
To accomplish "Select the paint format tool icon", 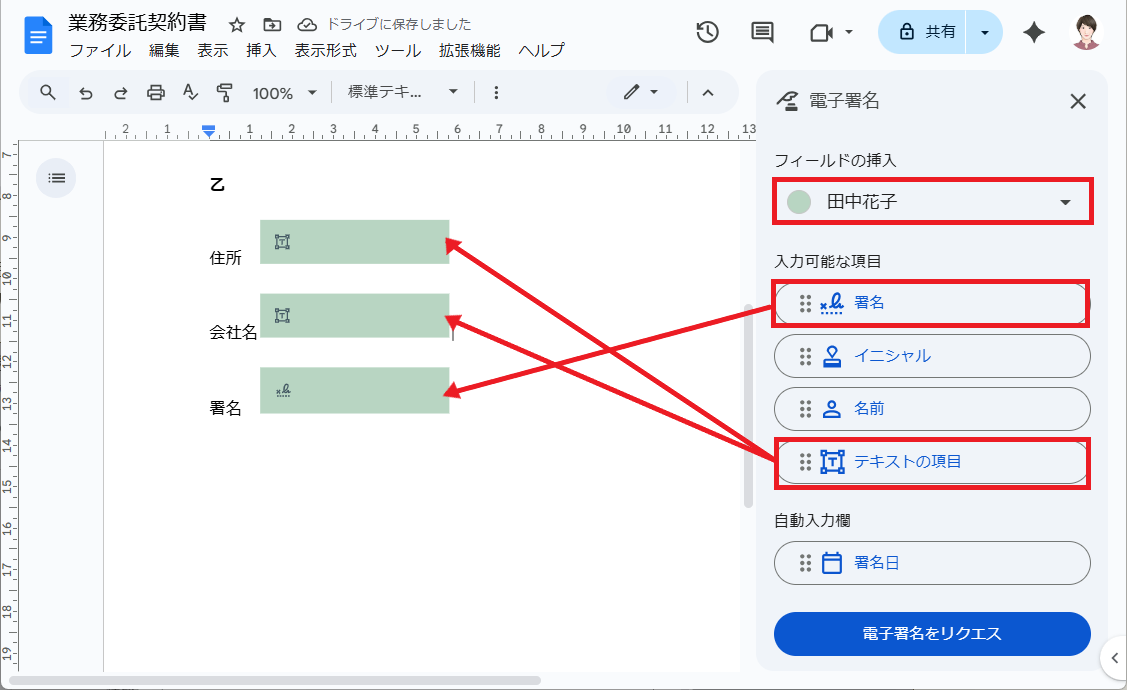I will (x=225, y=92).
